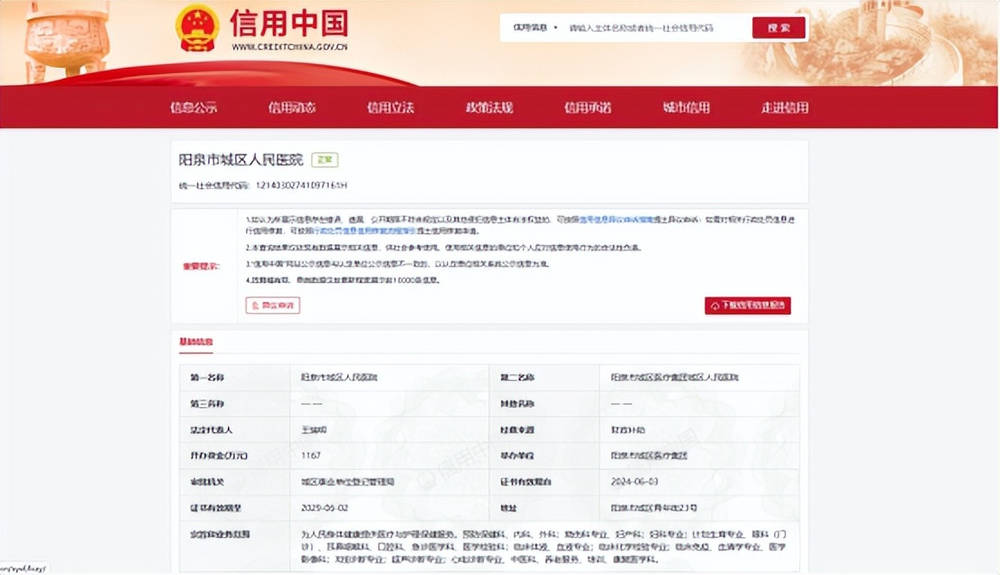
Task: Click the outlined 异议申诉 button
Action: point(272,305)
